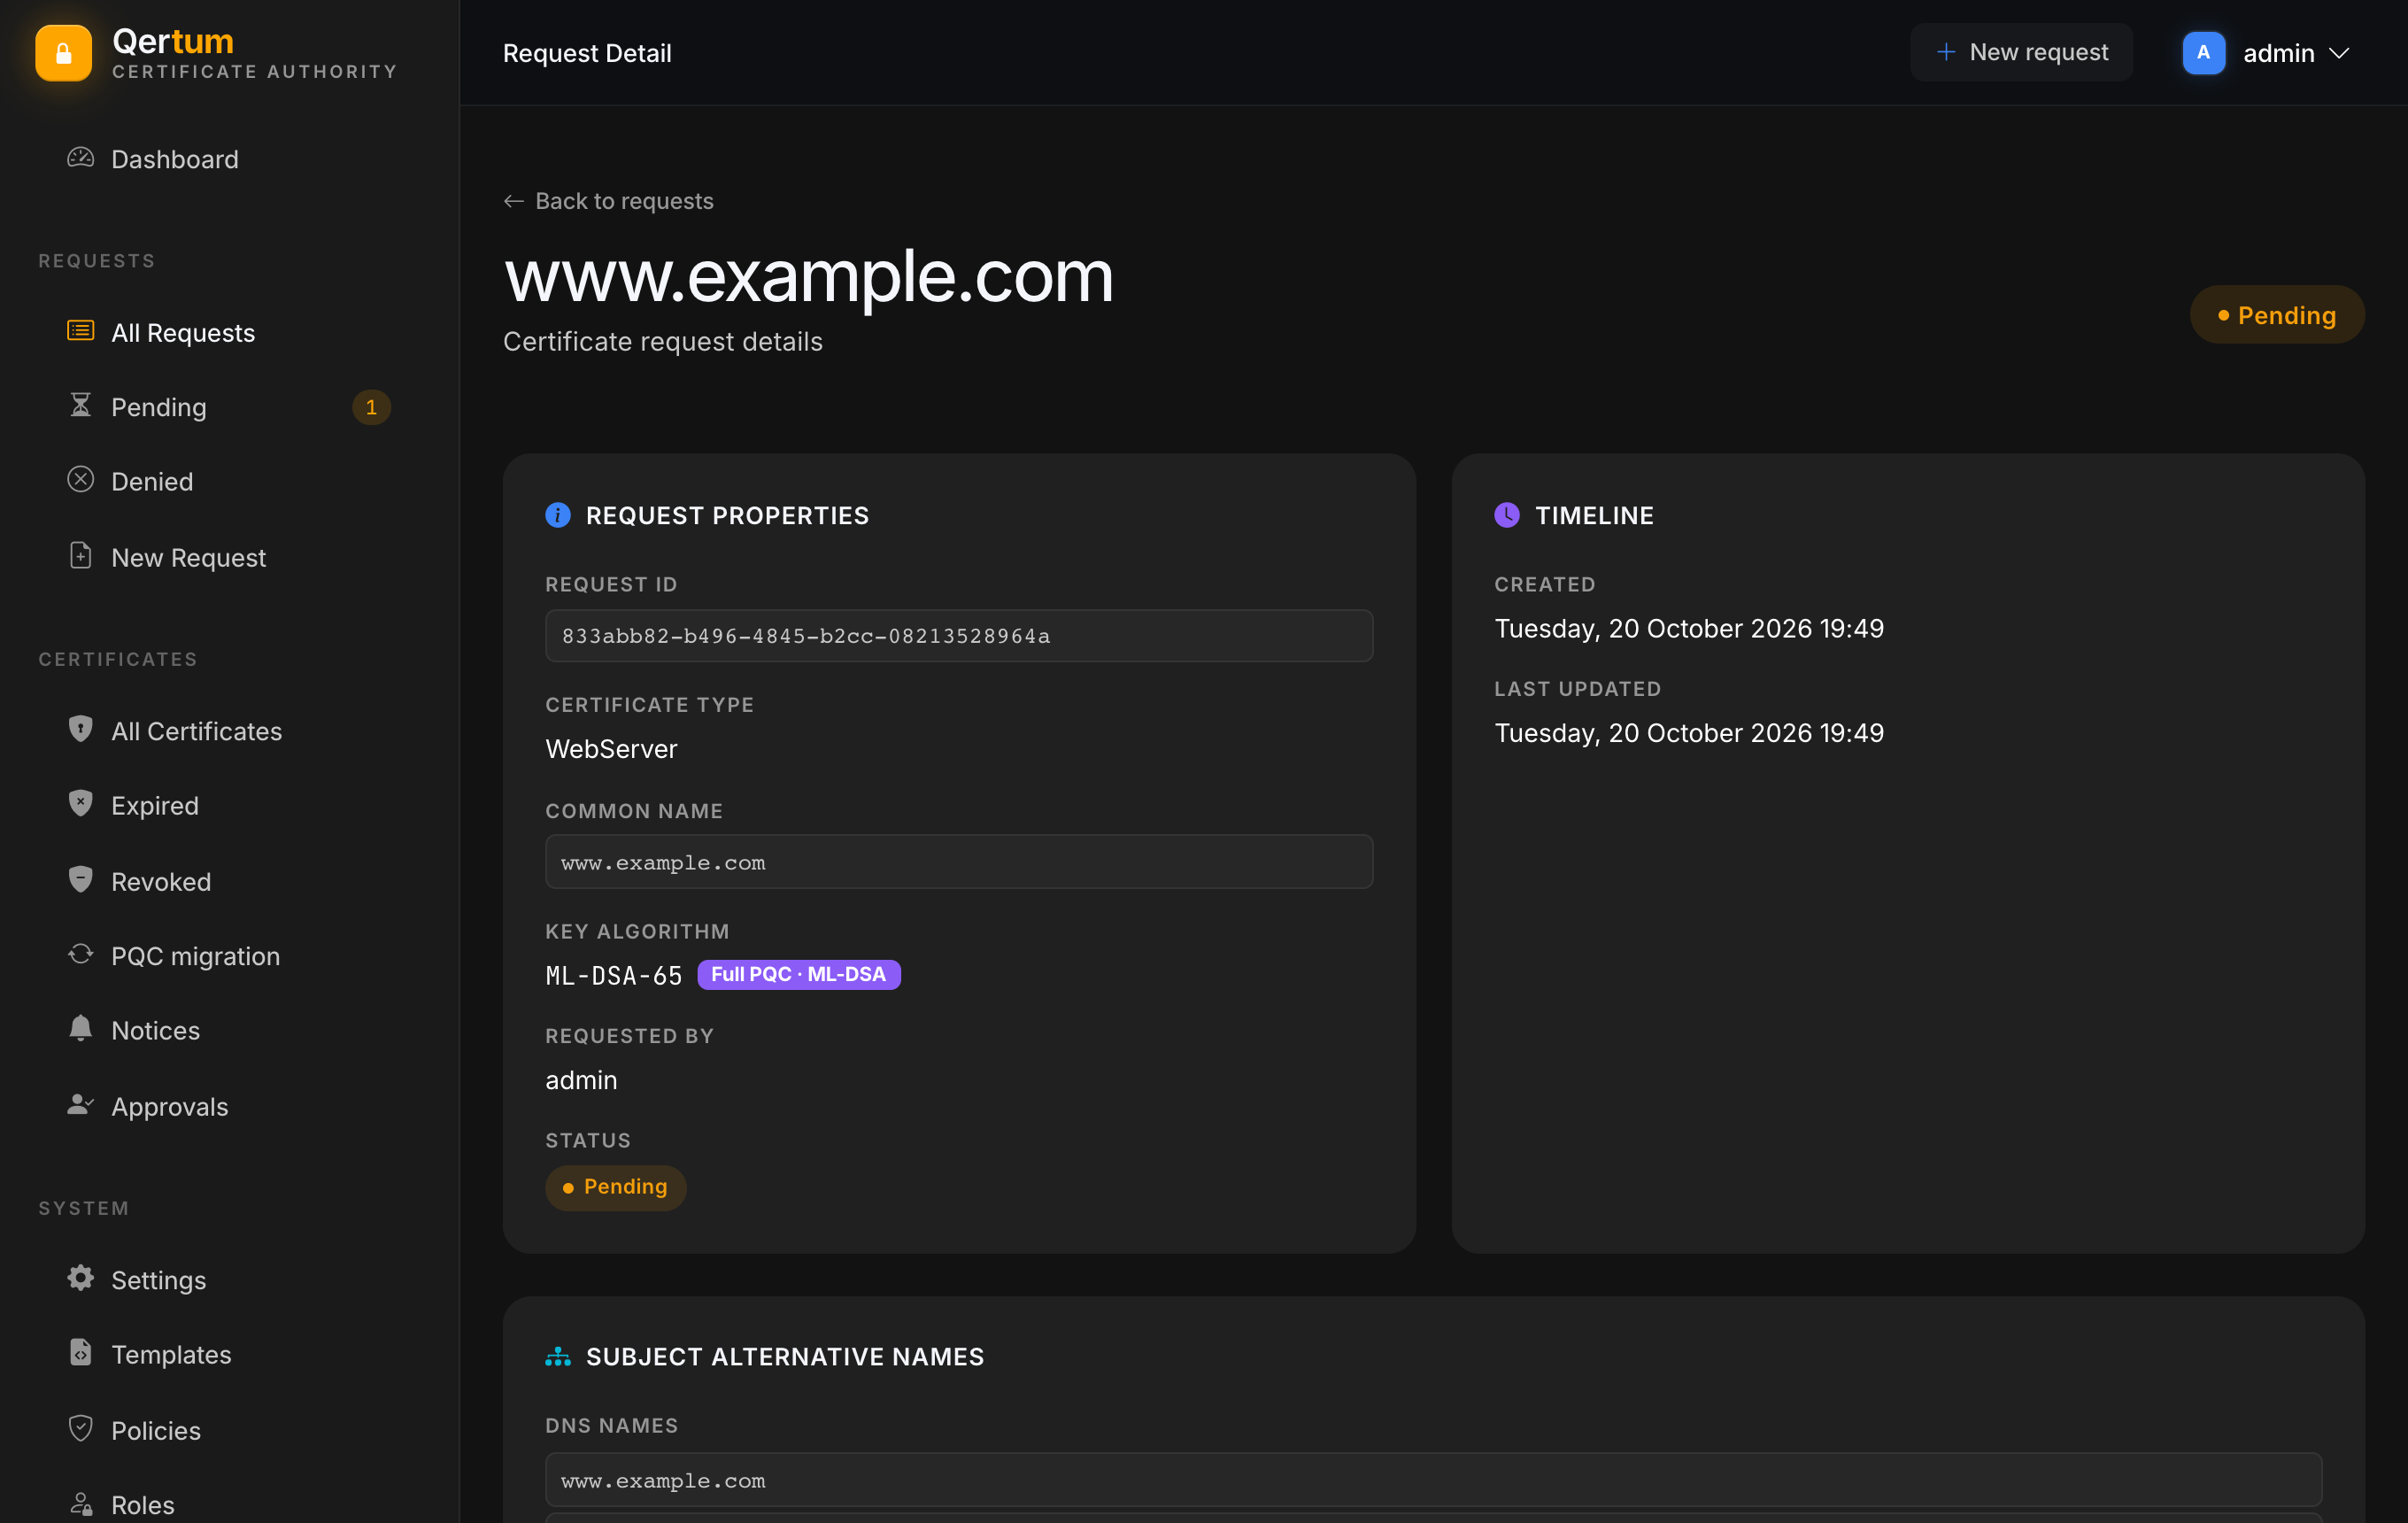The height and width of the screenshot is (1523, 2408).
Task: Click the Notices bell icon
Action: click(x=80, y=1029)
